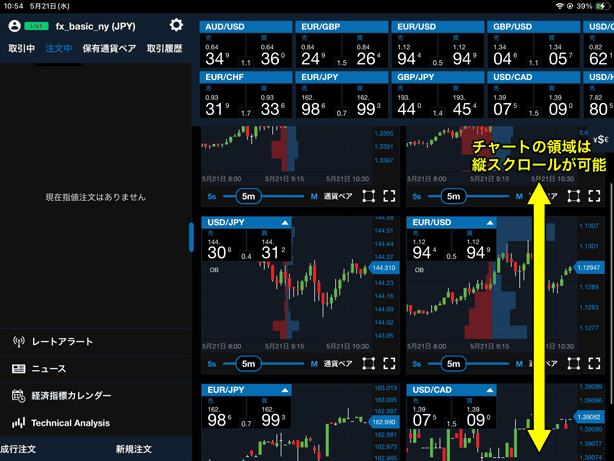The height and width of the screenshot is (461, 614).
Task: Open Technical Analysis menu item
Action: point(96,423)
